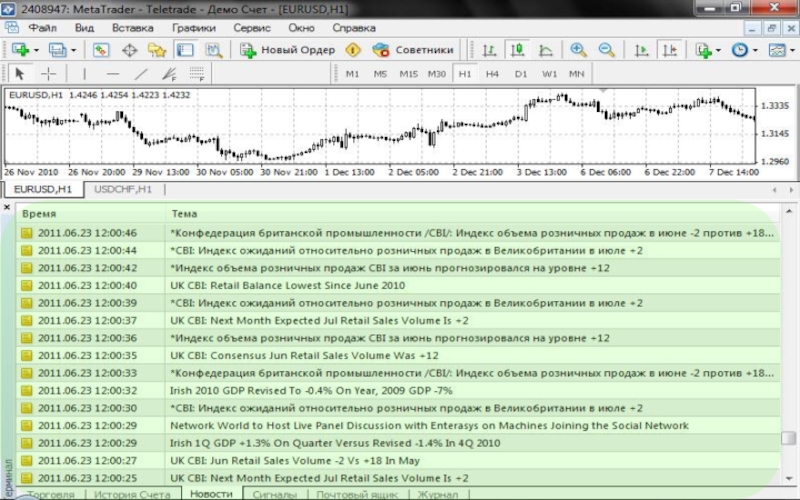Open the Вид menu

(x=85, y=28)
